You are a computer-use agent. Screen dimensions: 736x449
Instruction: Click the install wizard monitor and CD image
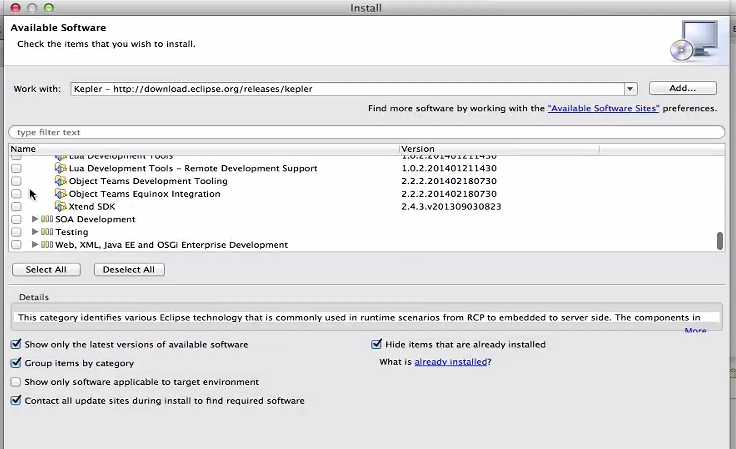pyautogui.click(x=694, y=41)
